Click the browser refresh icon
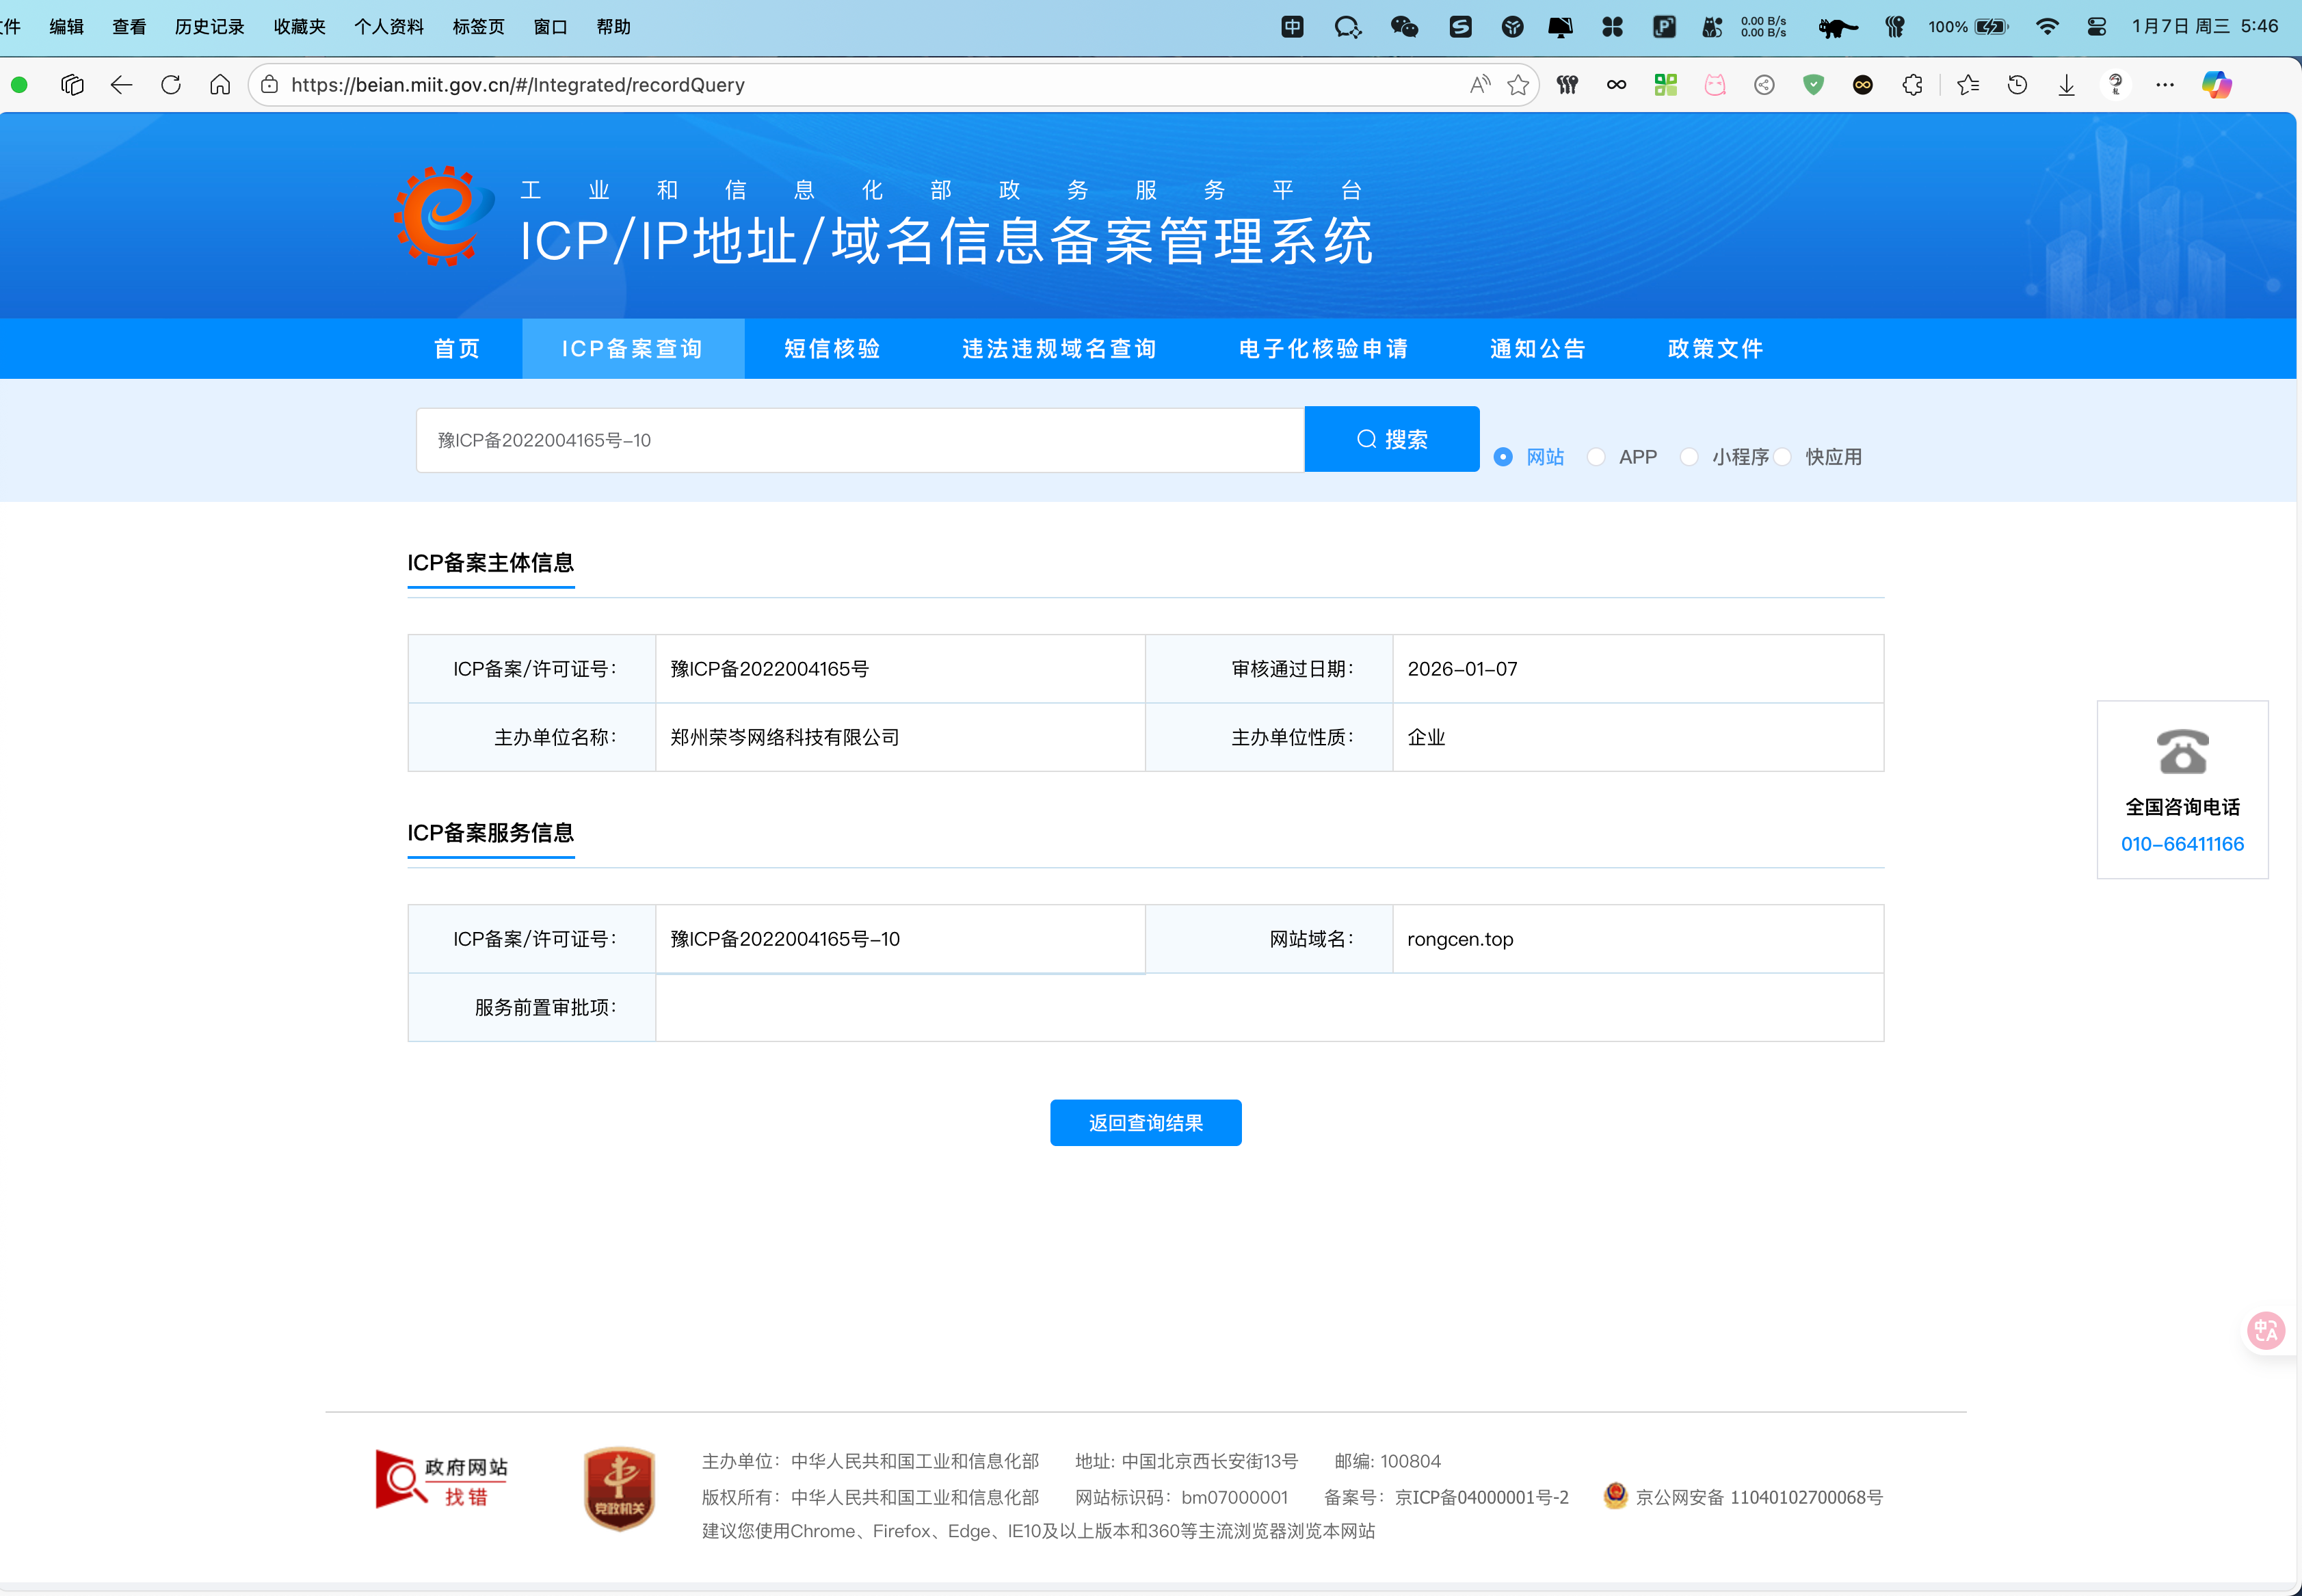 click(171, 85)
